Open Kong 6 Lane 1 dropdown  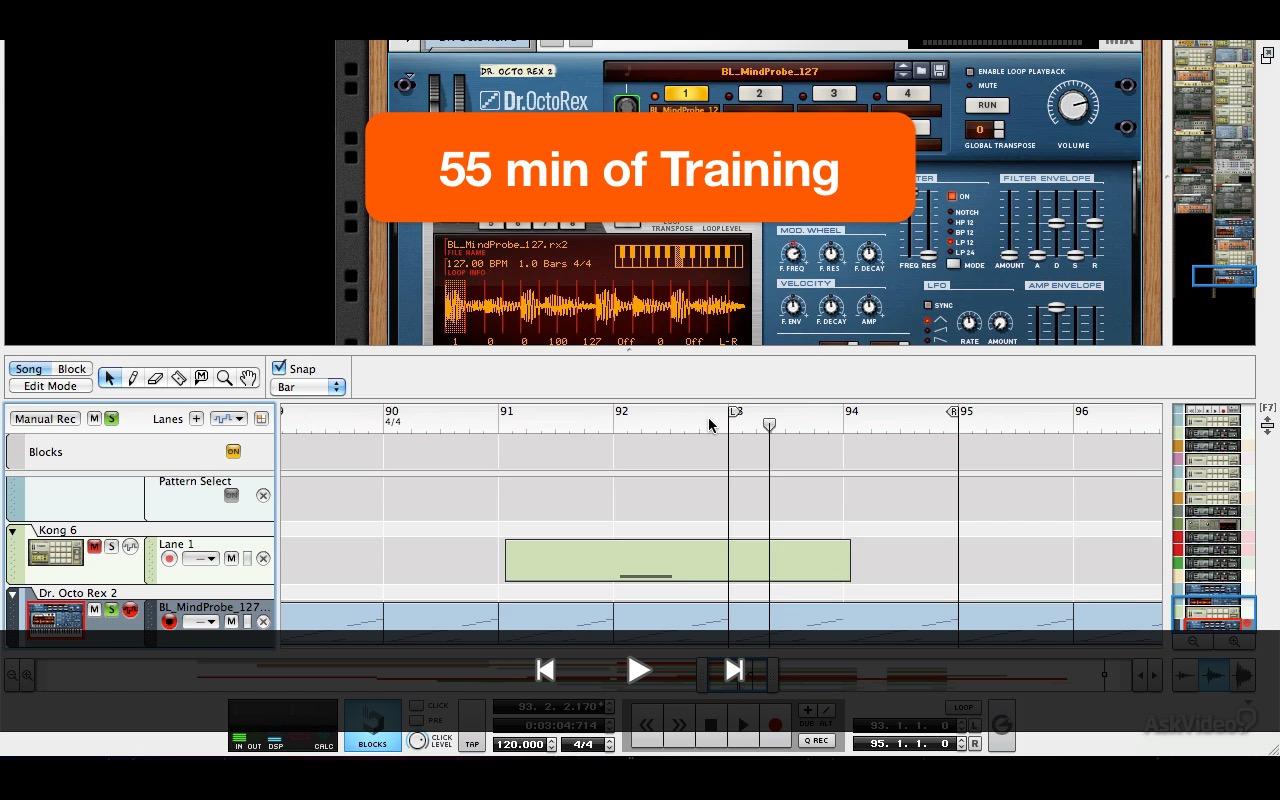[x=200, y=558]
